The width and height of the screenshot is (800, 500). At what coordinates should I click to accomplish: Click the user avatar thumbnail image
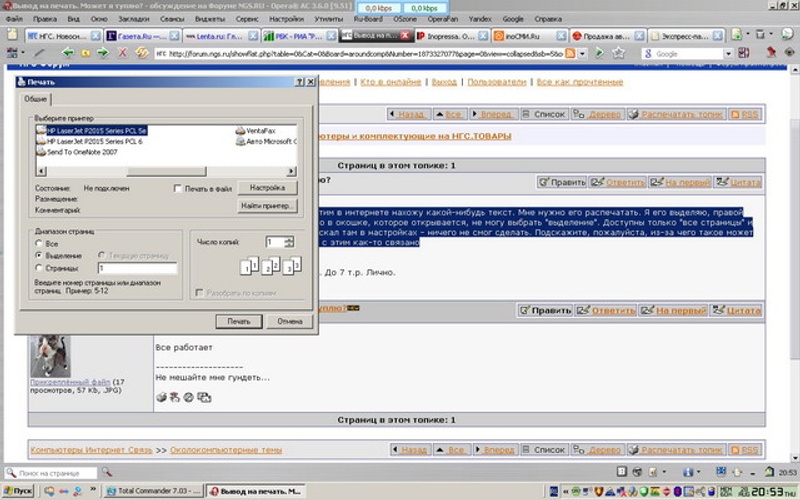pos(50,356)
